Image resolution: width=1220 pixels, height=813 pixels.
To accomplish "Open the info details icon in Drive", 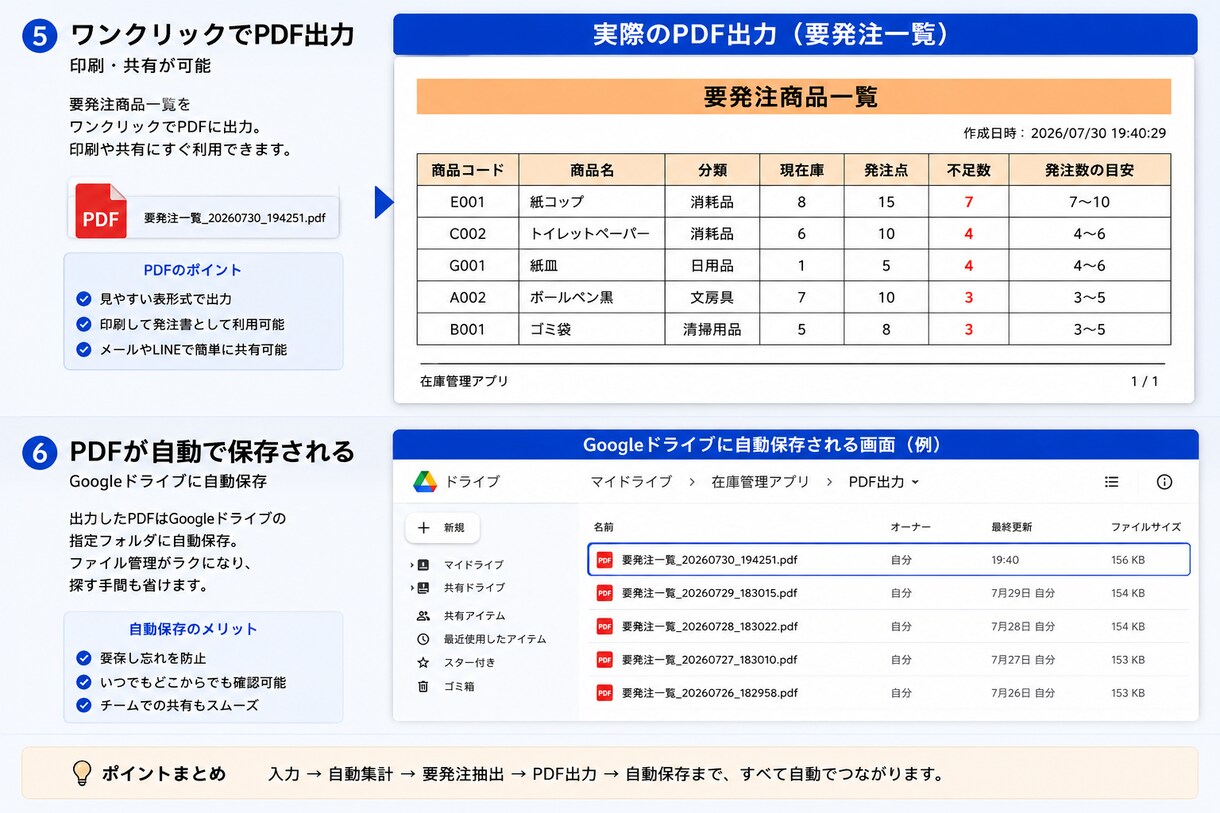I will 1164,482.
